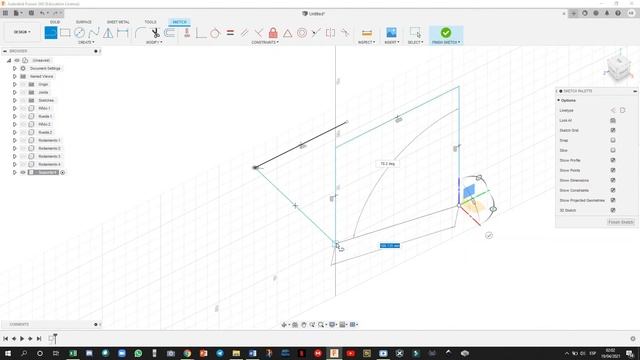Image resolution: width=640 pixels, height=360 pixels.
Task: Collapse the Options section in Sketch Palette
Action: [x=558, y=100]
